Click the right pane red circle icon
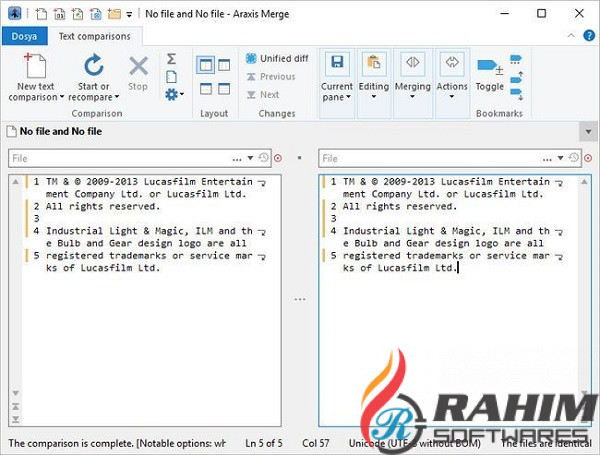600x455 pixels. coord(589,158)
